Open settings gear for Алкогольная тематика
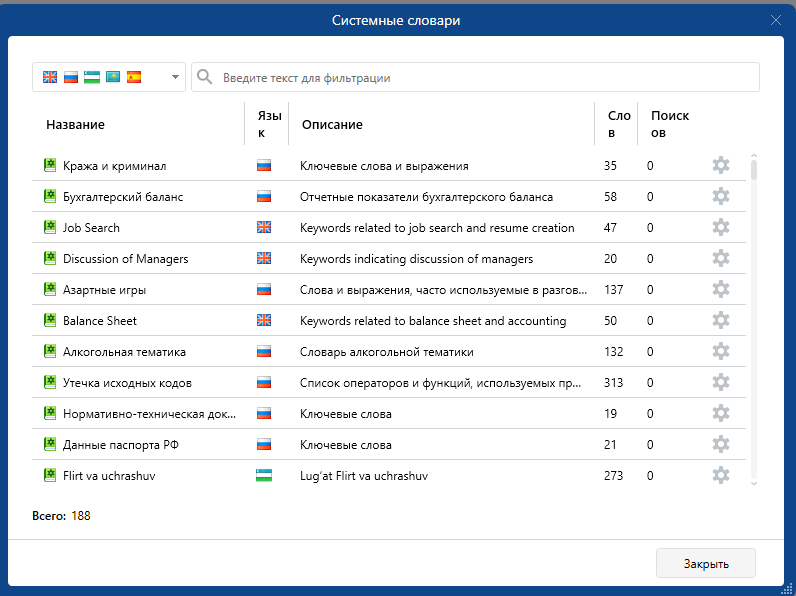Screen dimensions: 796x596 click(x=721, y=351)
